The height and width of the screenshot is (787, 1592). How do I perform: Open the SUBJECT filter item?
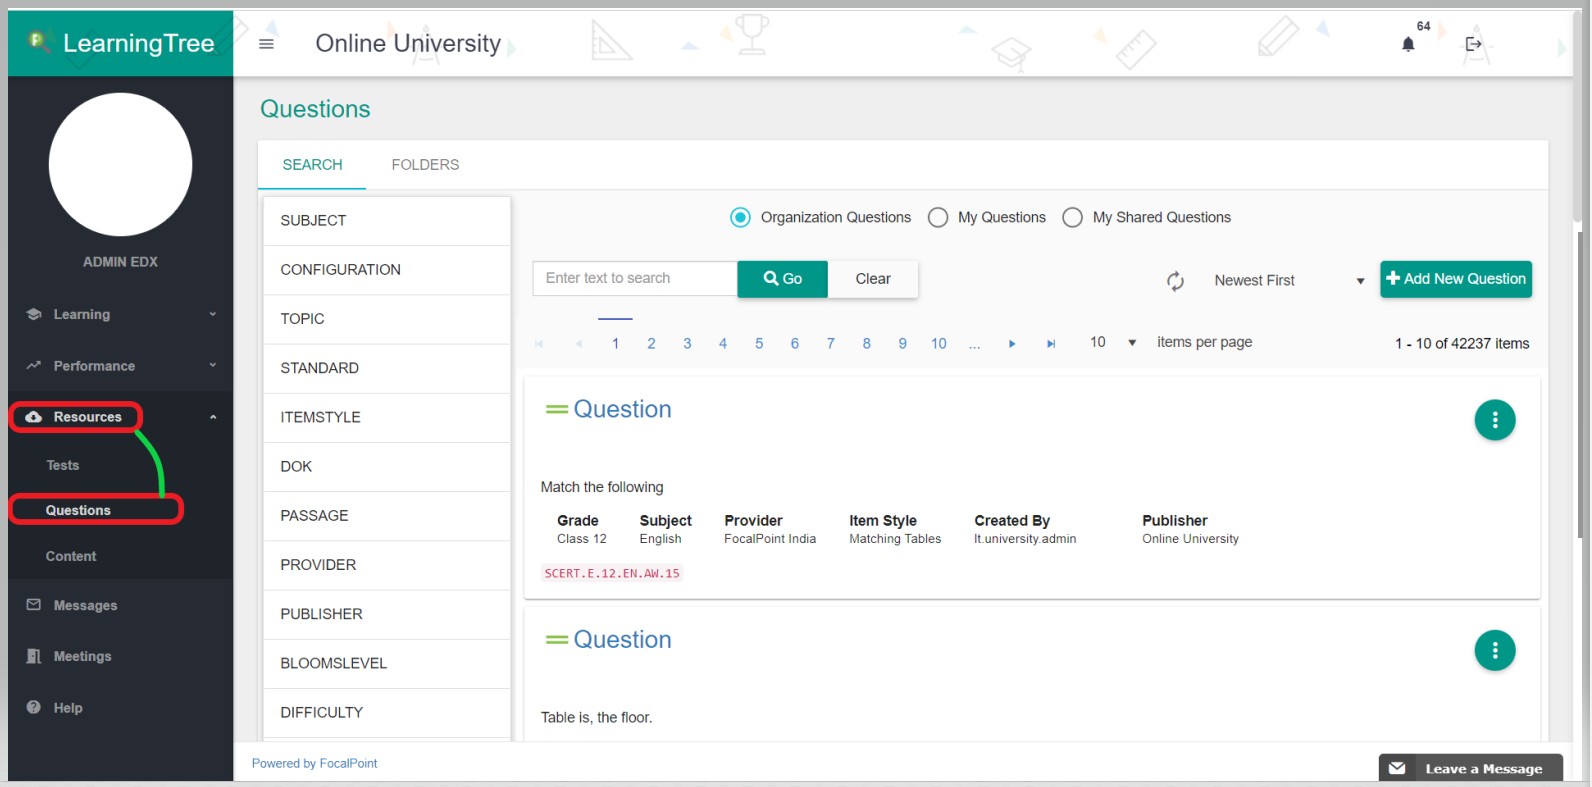click(x=386, y=221)
